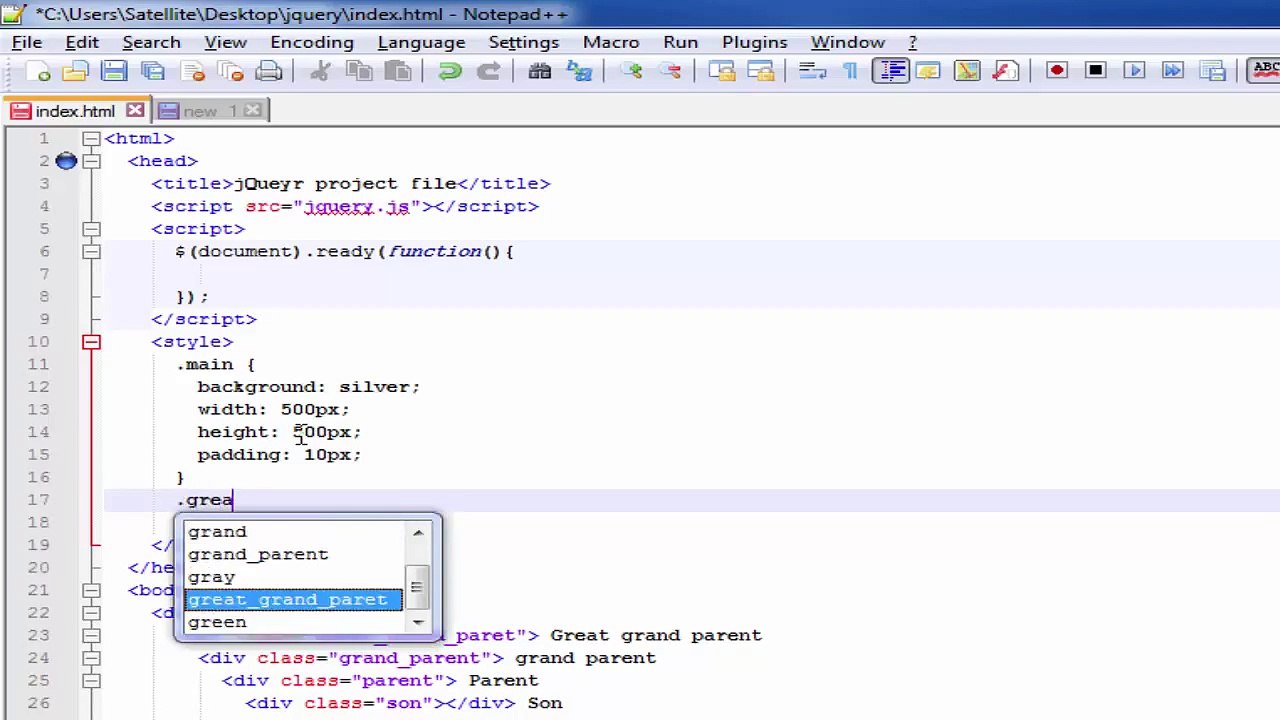Click the Replace toolbar icon
This screenshot has height=720, width=1280.
pos(579,71)
